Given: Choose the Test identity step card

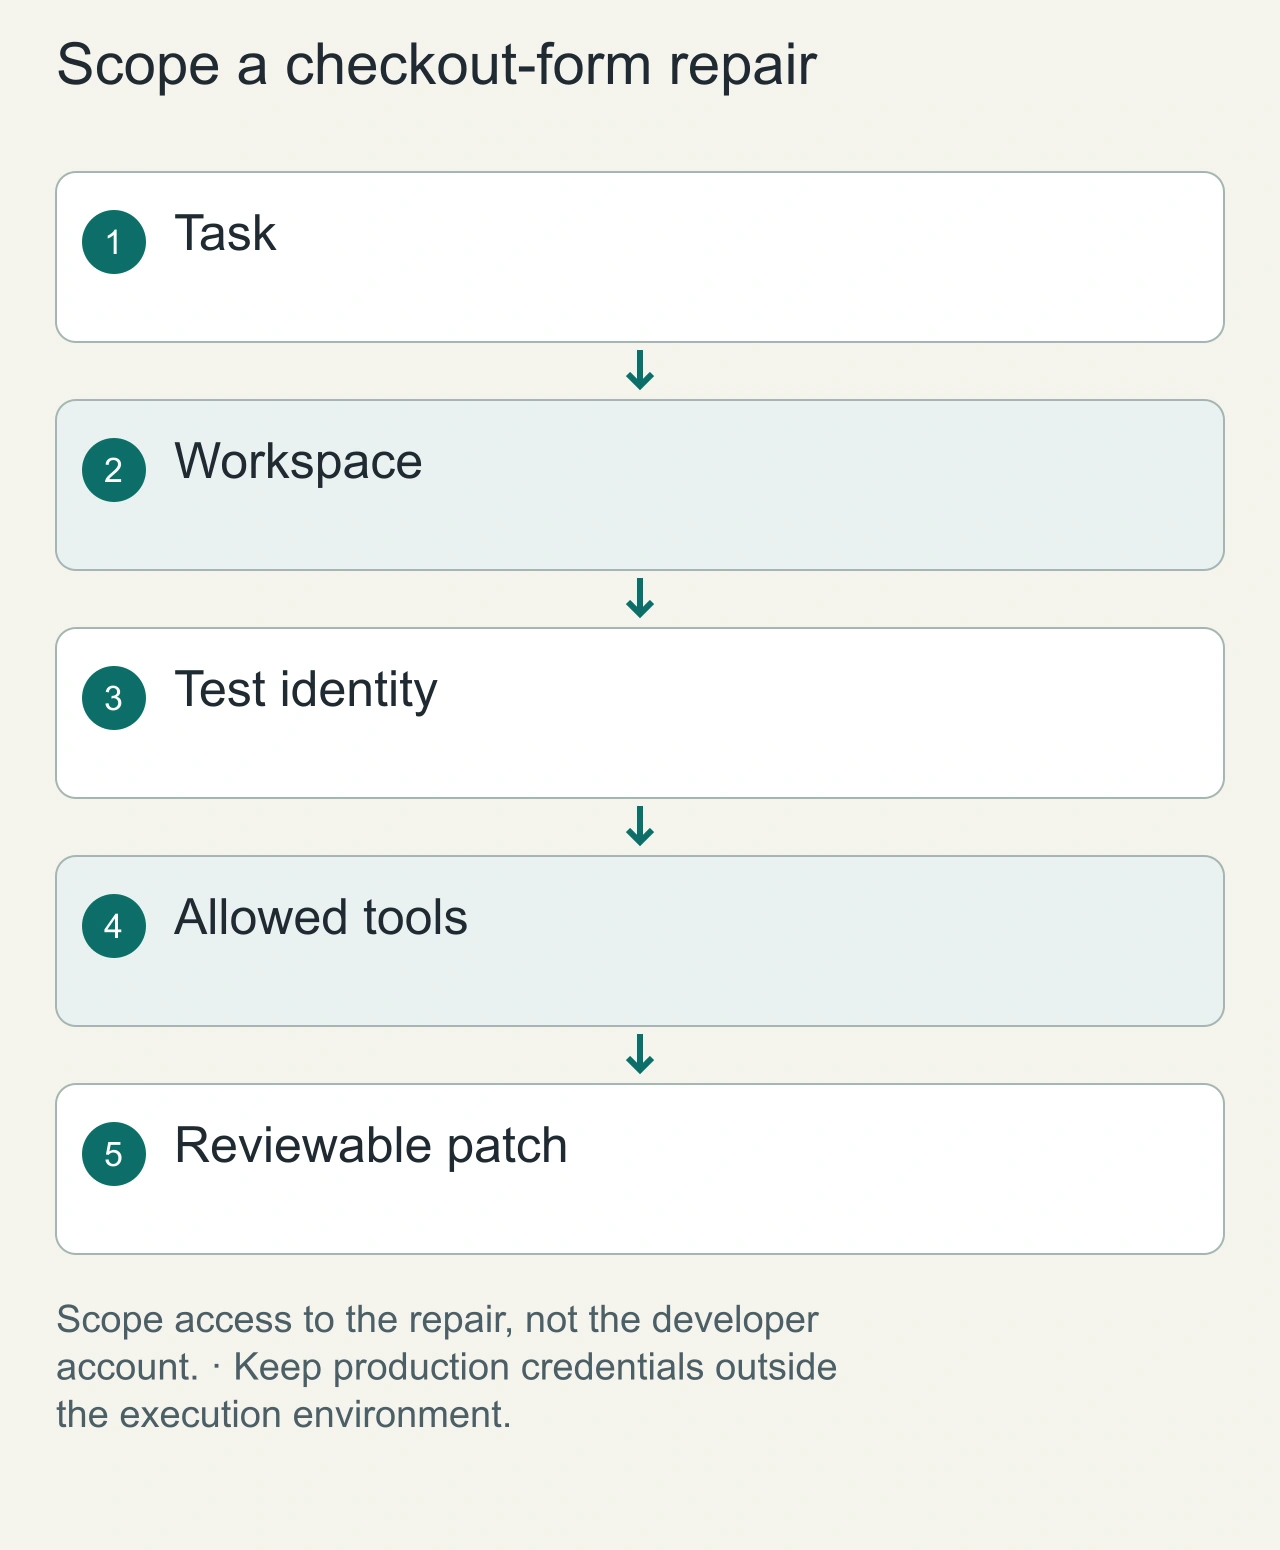Looking at the screenshot, I should tap(640, 713).
